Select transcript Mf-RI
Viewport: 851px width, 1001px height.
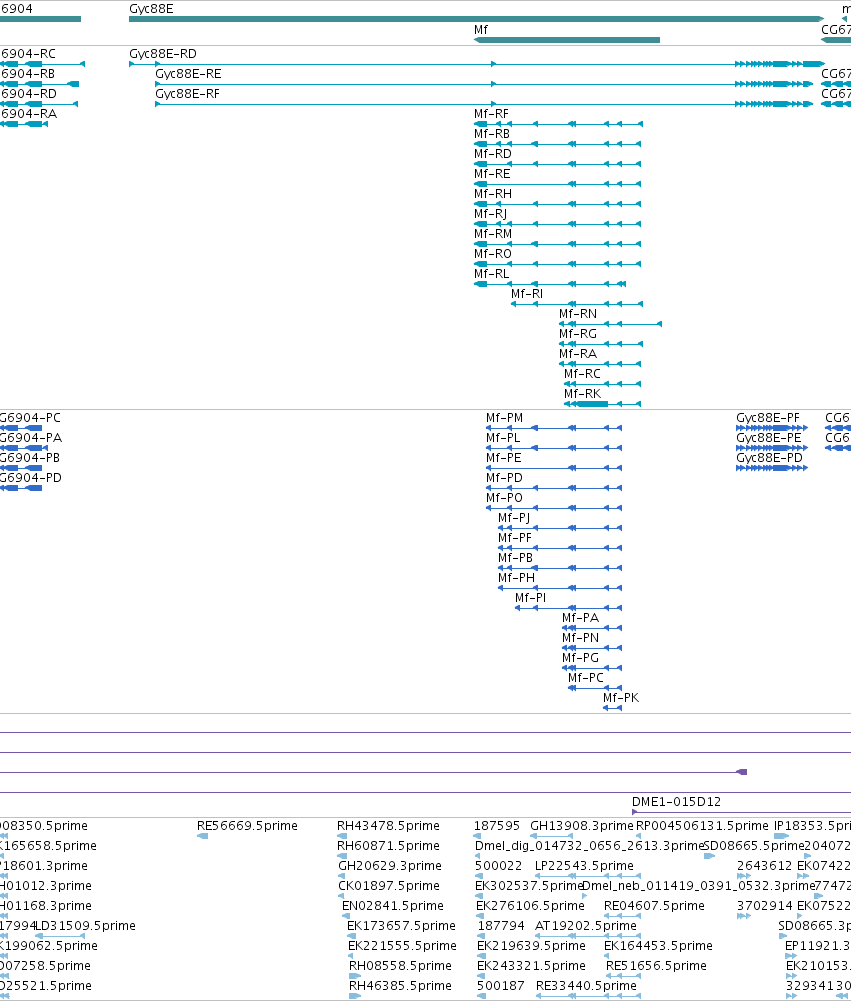527,294
